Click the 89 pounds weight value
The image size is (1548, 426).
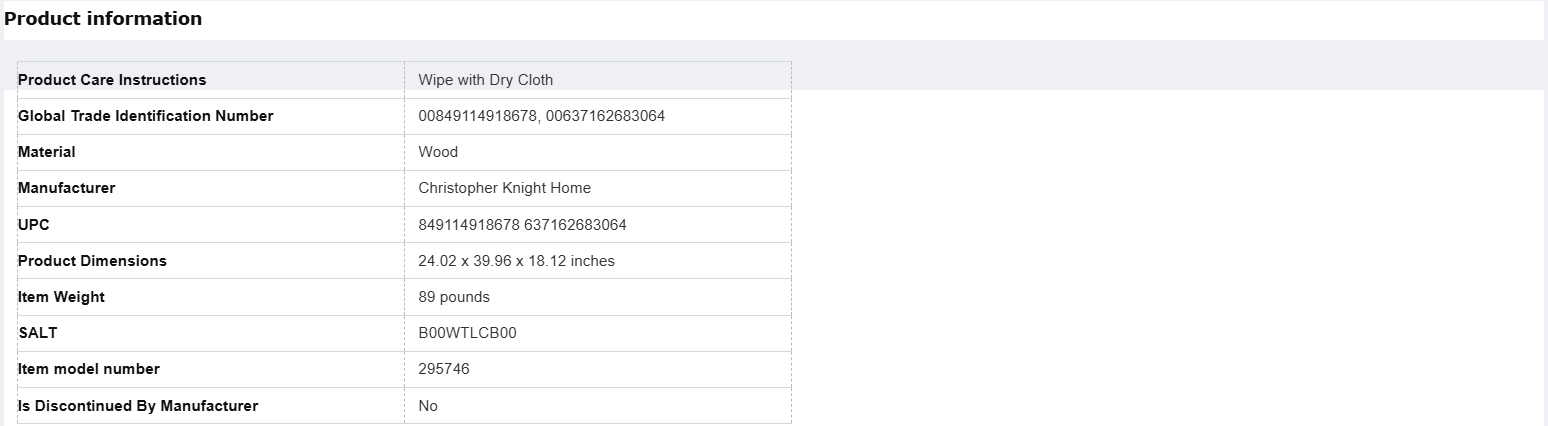pyautogui.click(x=454, y=297)
